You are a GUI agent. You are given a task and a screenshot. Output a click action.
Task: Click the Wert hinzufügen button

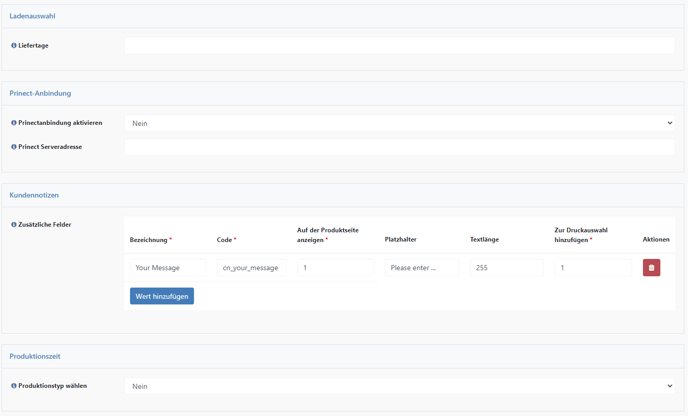pos(162,296)
